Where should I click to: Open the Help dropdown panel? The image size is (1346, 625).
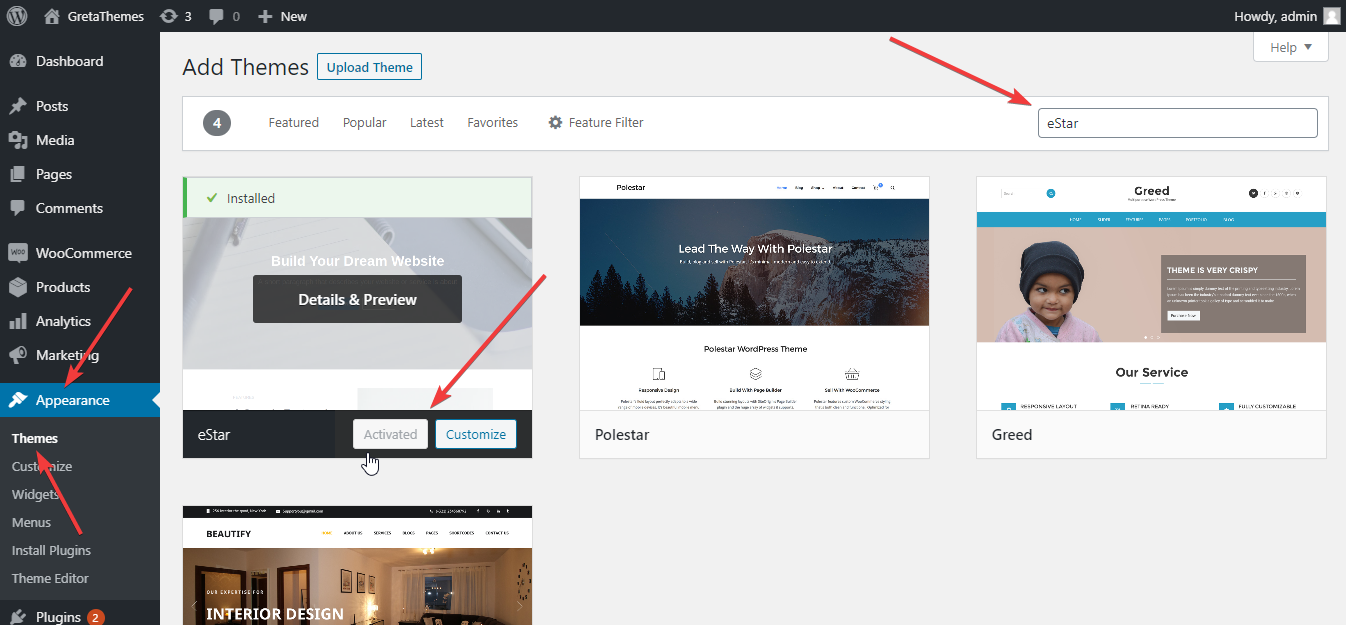1290,46
